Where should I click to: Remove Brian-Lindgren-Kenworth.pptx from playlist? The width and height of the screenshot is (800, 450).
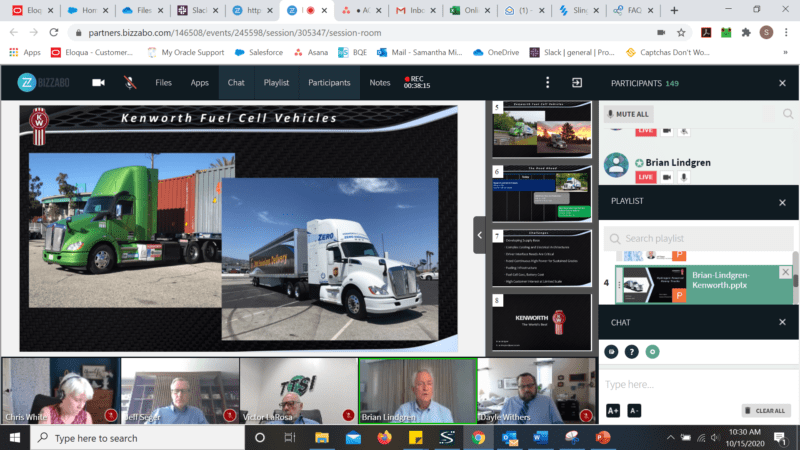pyautogui.click(x=785, y=272)
